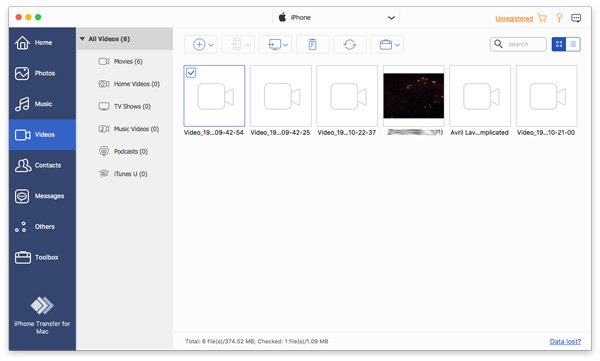Open Contacts in the sidebar
Viewport: 600px width, 361px height.
[42, 165]
